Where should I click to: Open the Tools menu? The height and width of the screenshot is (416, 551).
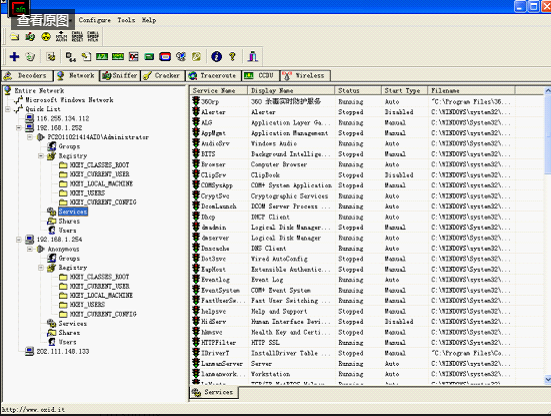126,20
